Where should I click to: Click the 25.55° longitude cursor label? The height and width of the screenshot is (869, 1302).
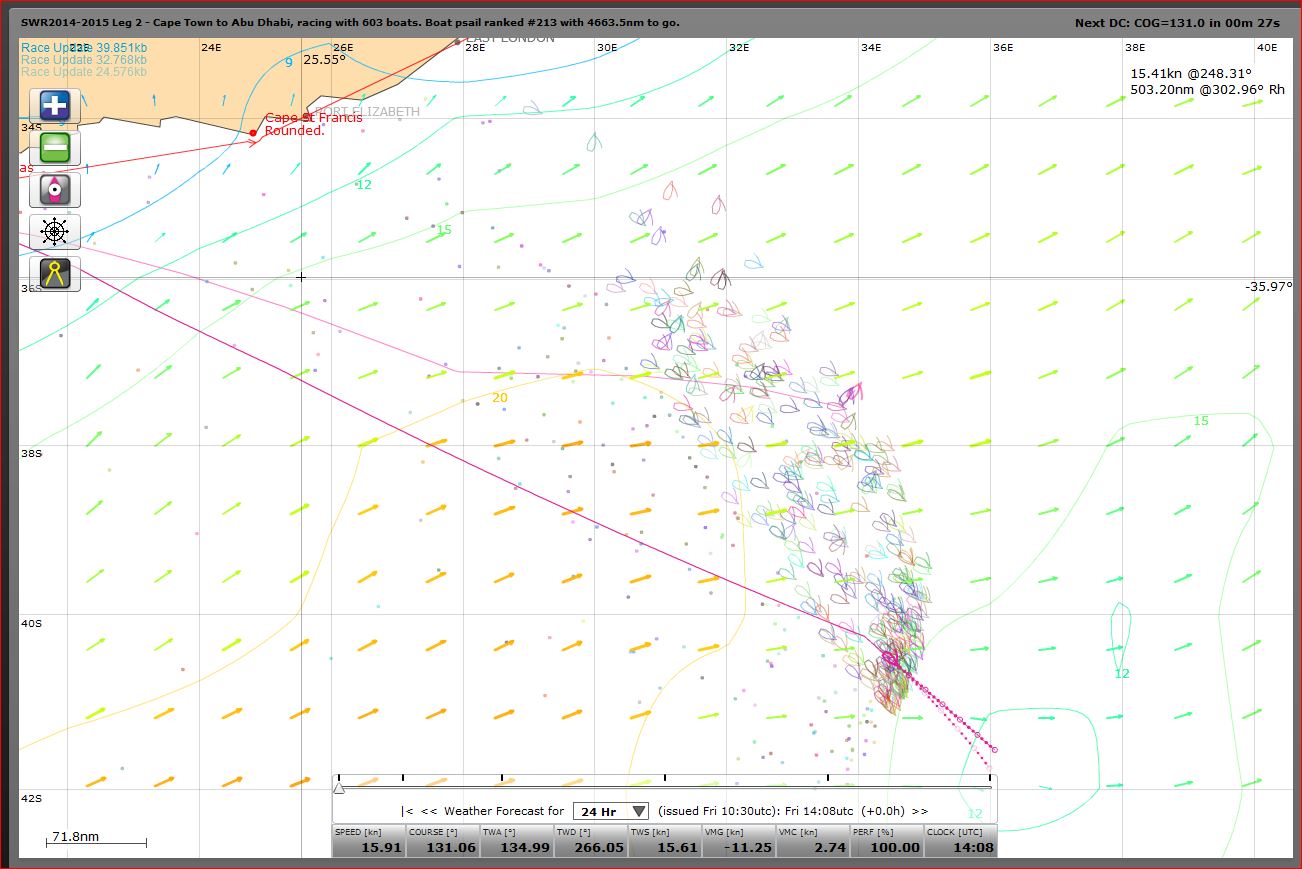(324, 60)
